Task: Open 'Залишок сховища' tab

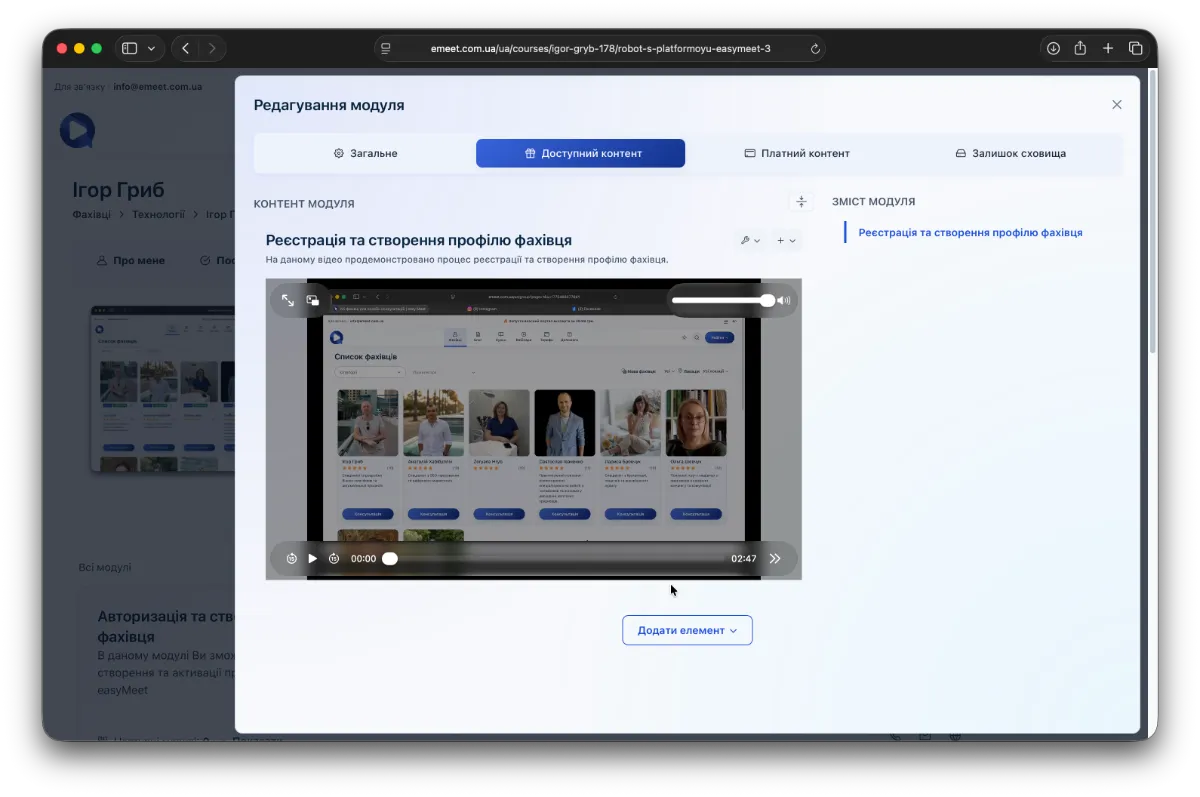Action: (1010, 153)
